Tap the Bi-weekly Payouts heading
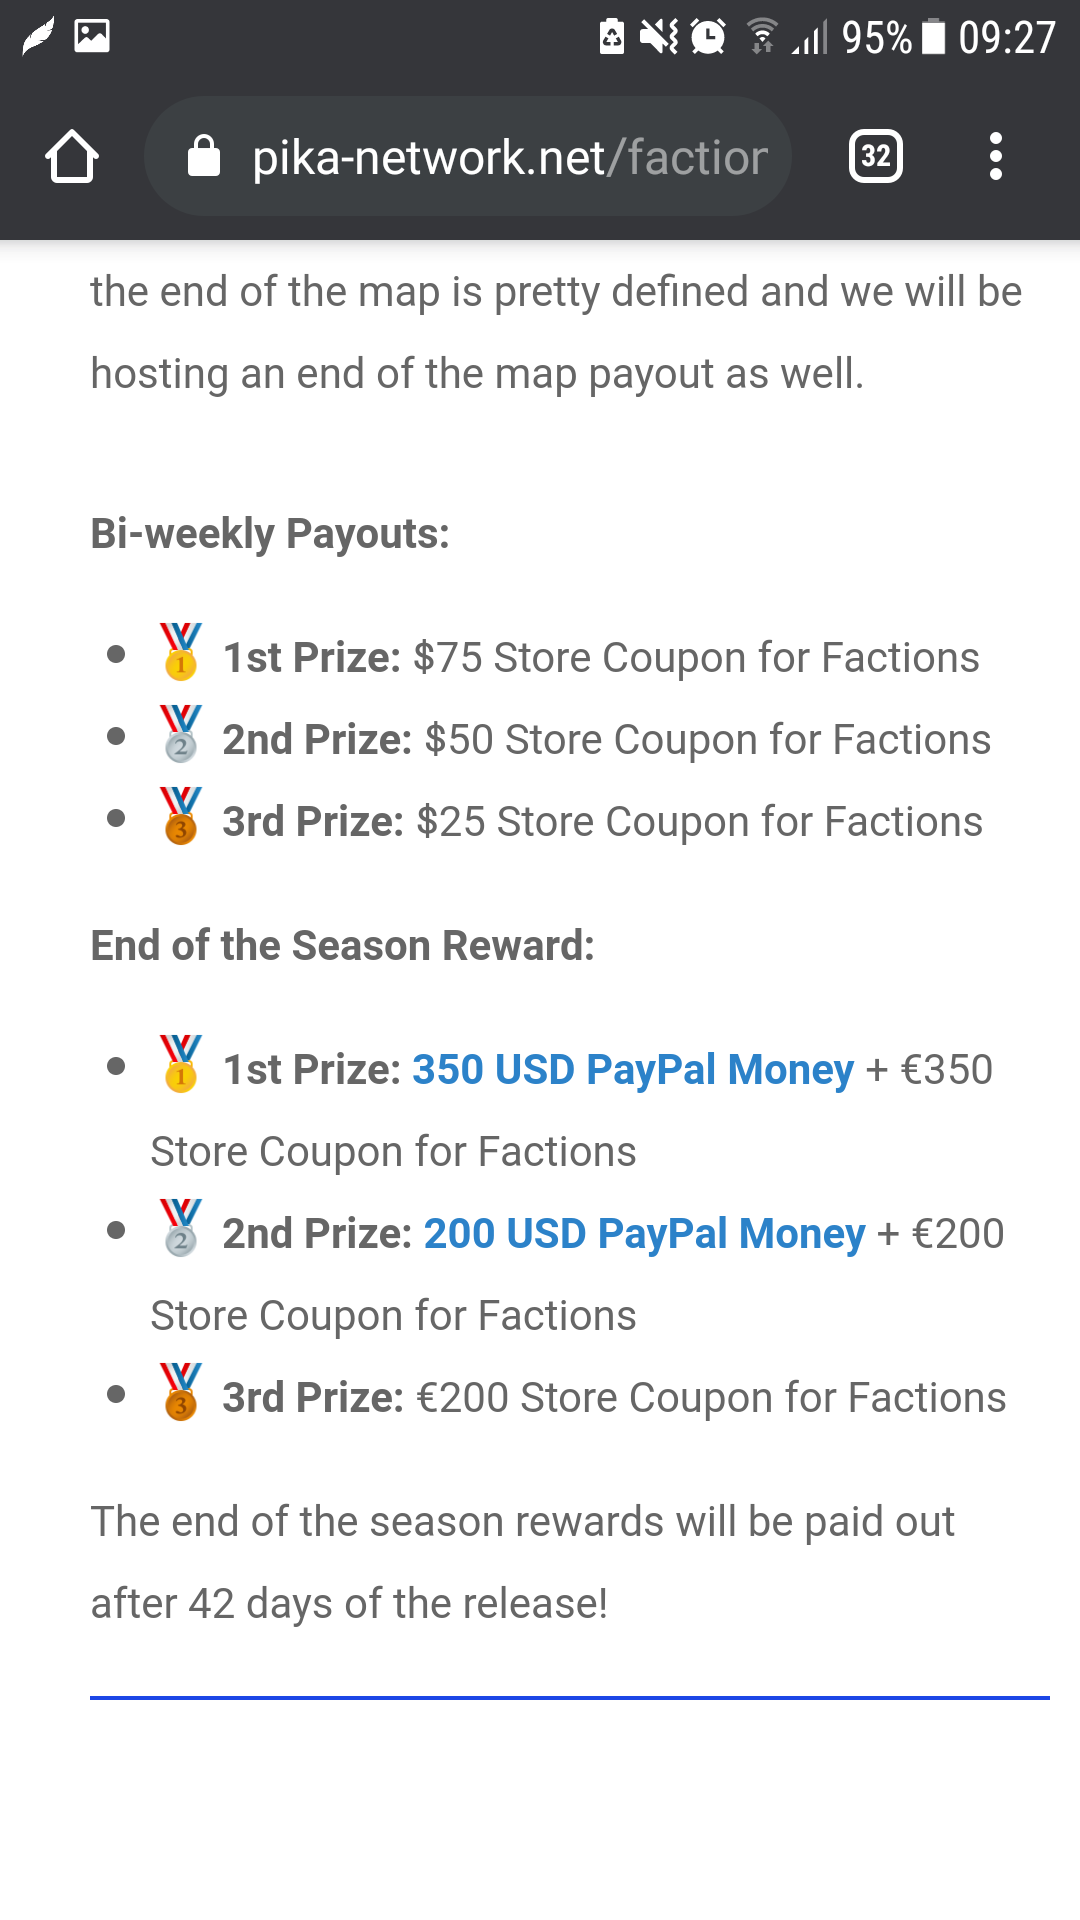 (270, 534)
